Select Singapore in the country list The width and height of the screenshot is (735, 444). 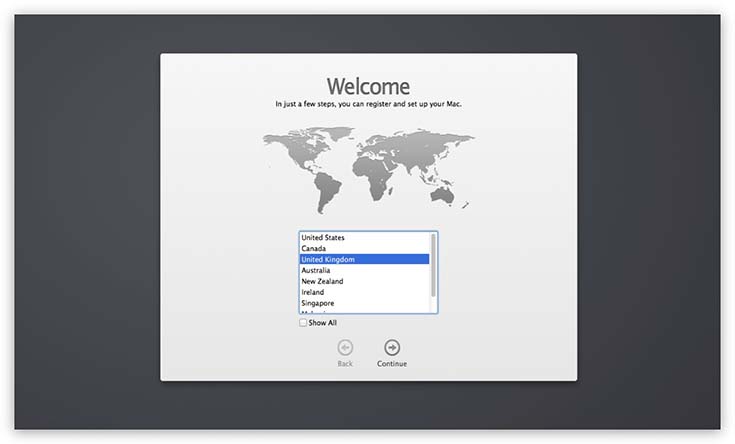(364, 303)
